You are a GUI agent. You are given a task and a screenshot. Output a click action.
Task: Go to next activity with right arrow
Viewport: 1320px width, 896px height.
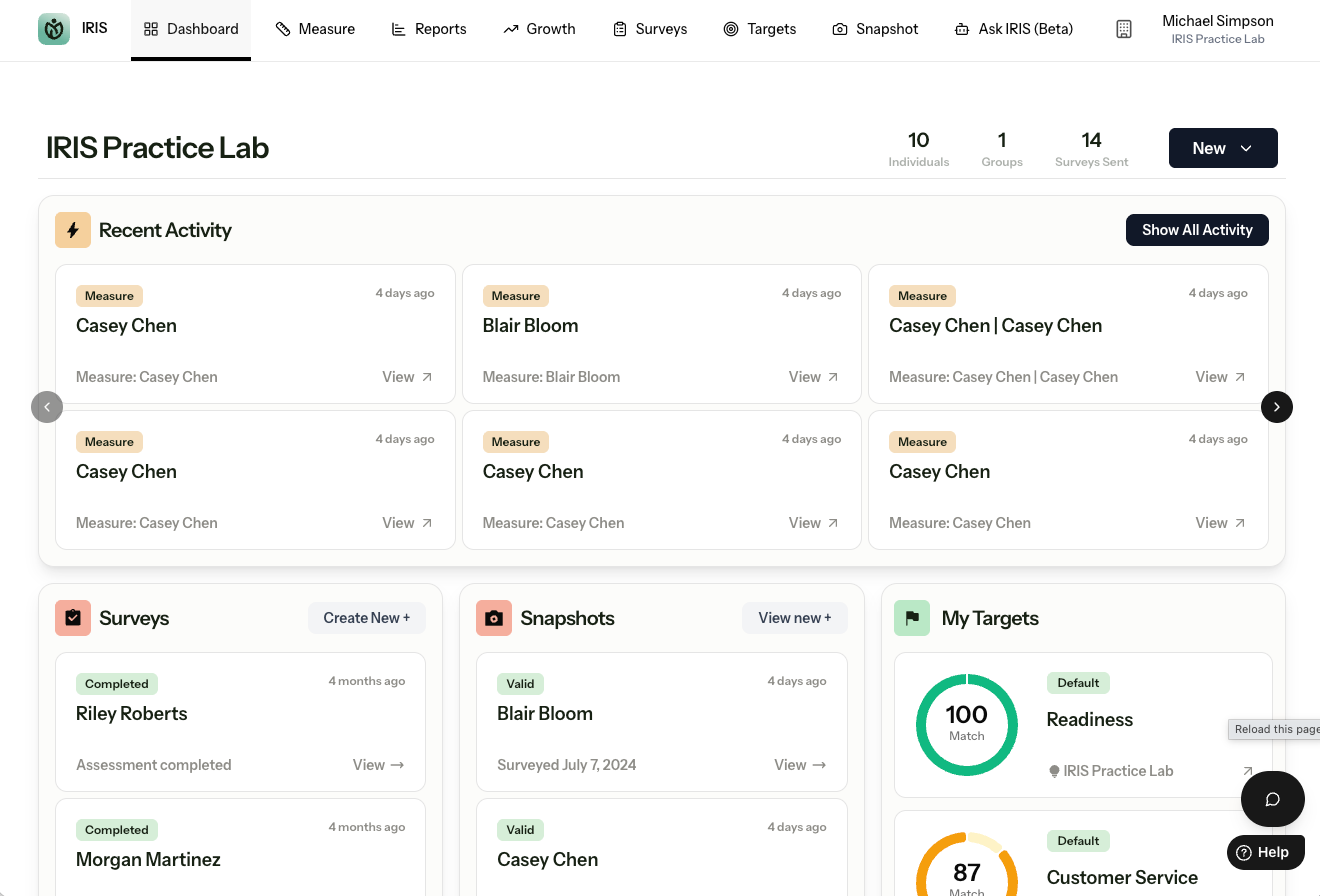(x=1277, y=407)
